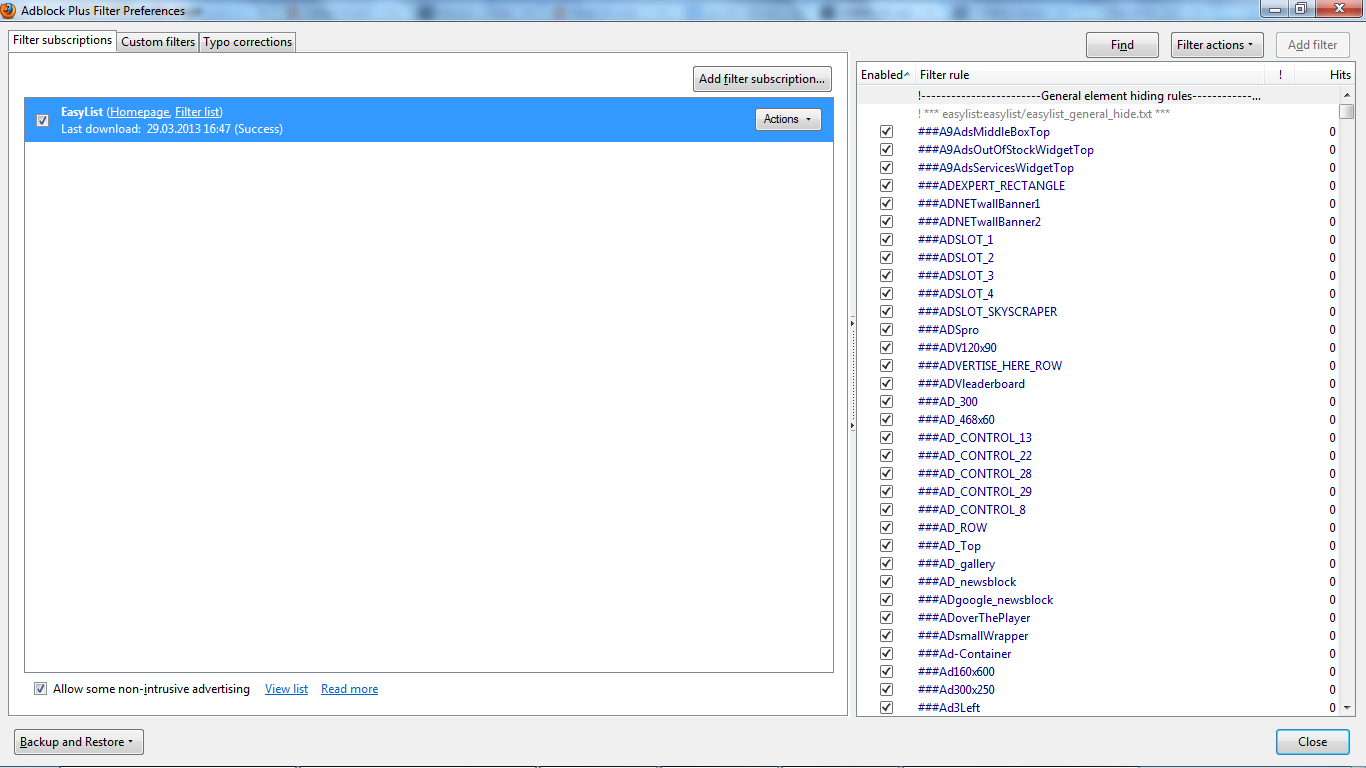The width and height of the screenshot is (1366, 768).
Task: Open the Custom filters tab
Action: click(158, 42)
